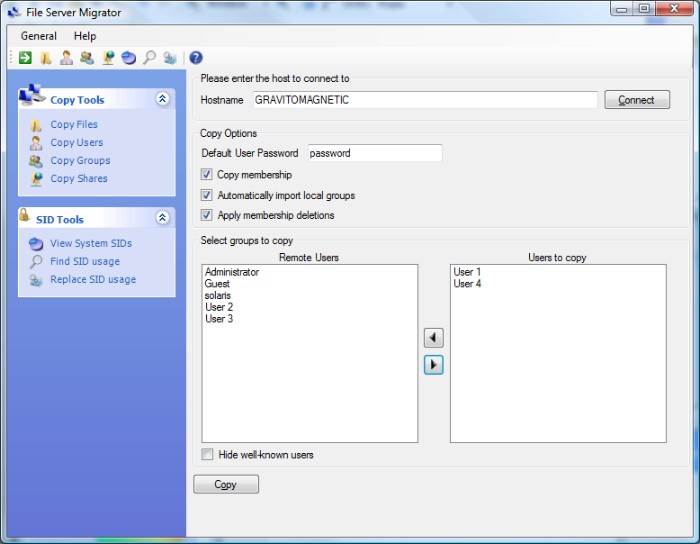Click the left arrow to remove user
The height and width of the screenshot is (544, 700).
pyautogui.click(x=433, y=338)
